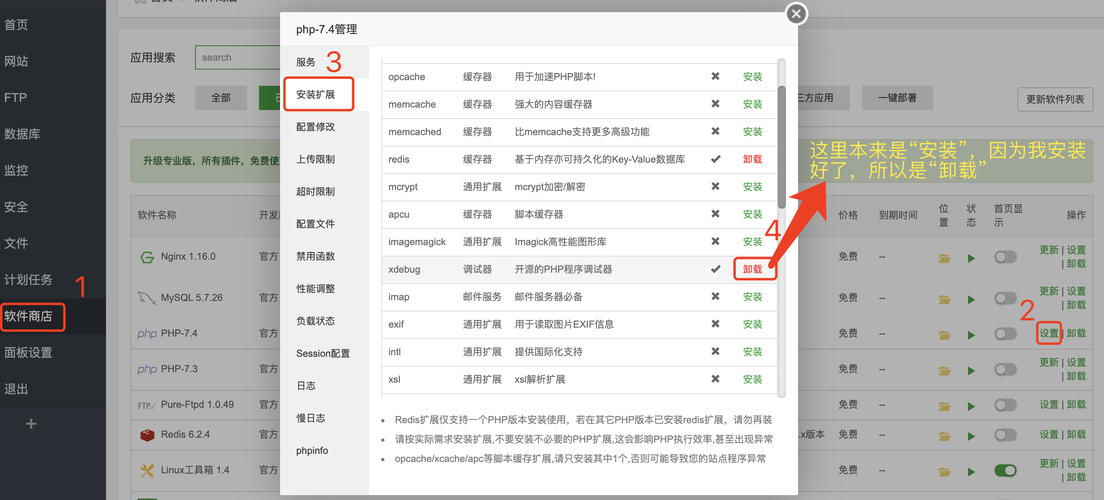Screen dimensions: 1104x500
Task: Uninstall the xdebug extension
Action: (x=752, y=269)
